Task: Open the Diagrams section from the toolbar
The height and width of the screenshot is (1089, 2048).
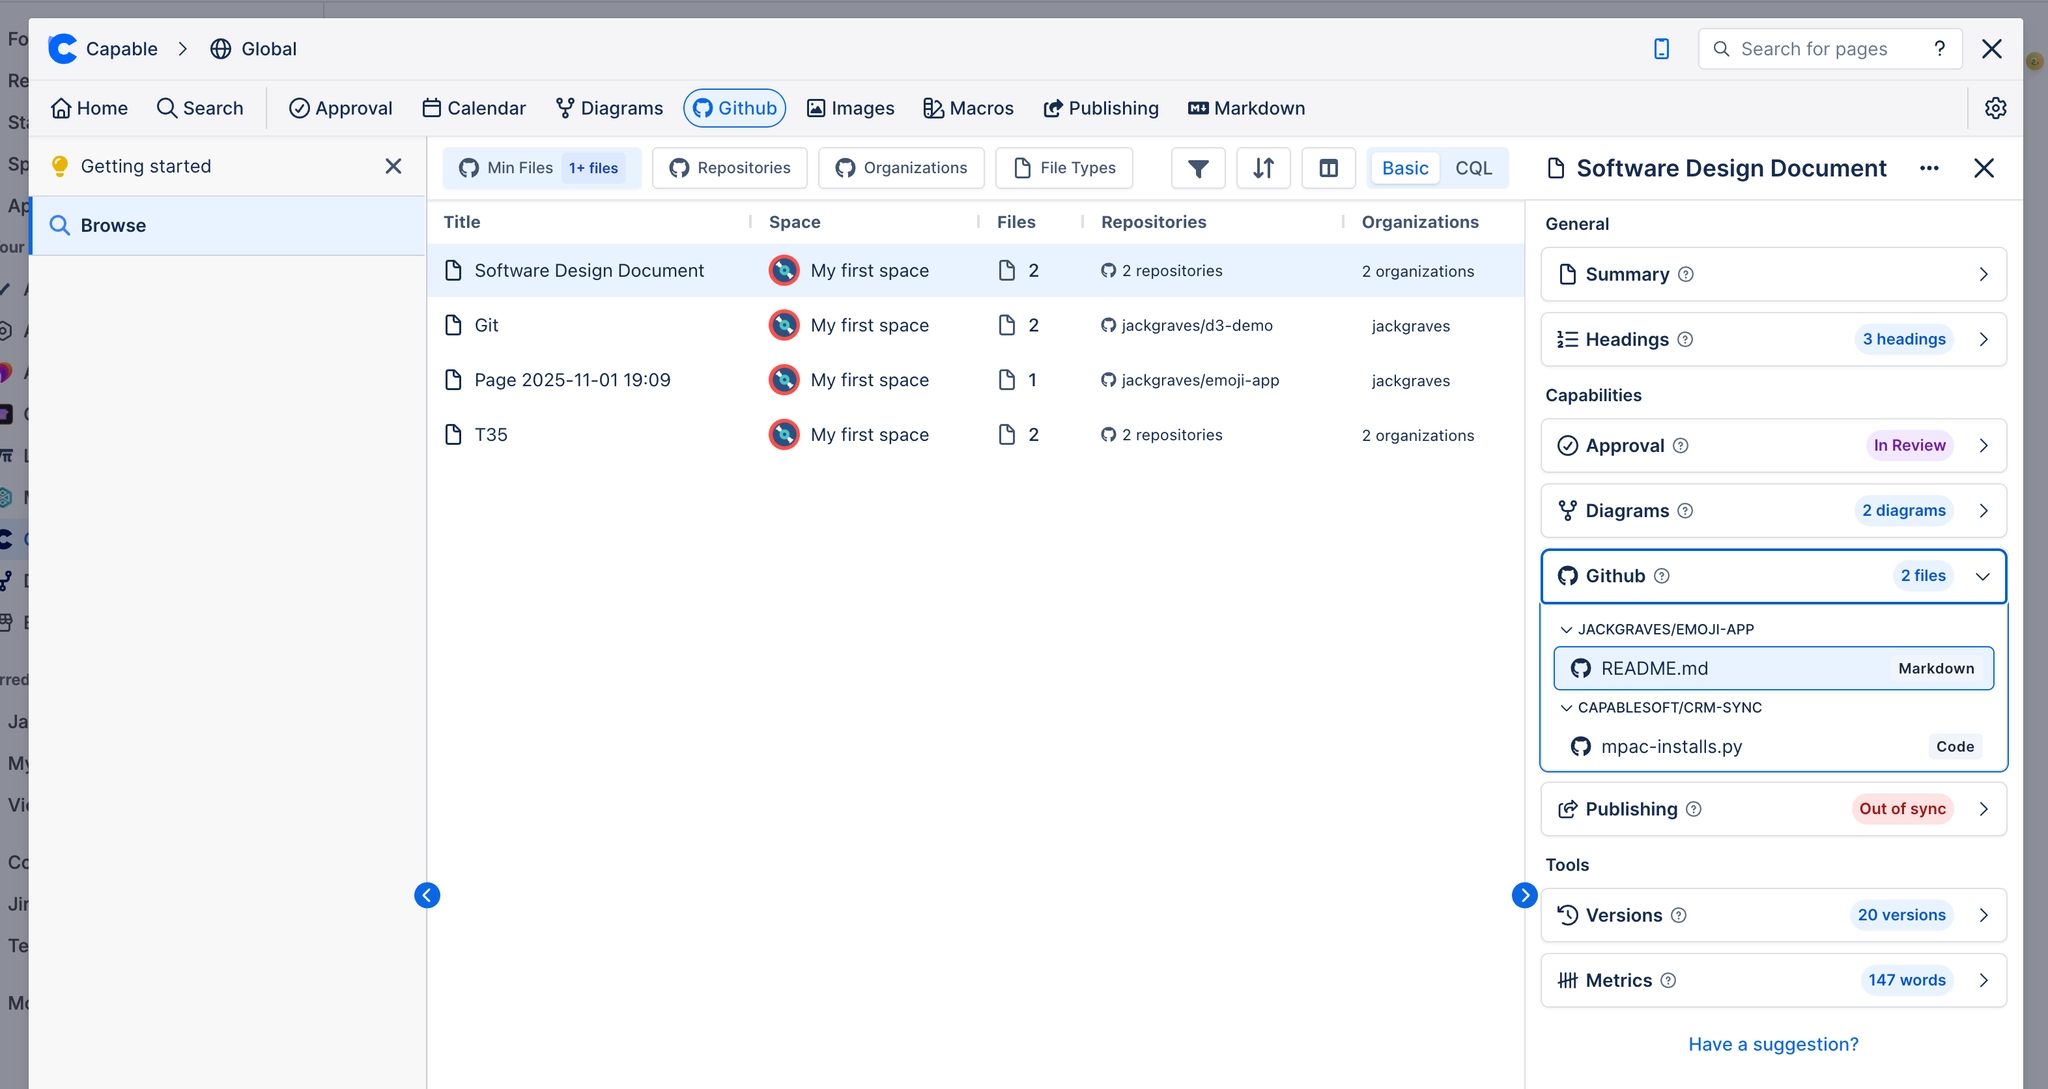Action: click(x=609, y=108)
